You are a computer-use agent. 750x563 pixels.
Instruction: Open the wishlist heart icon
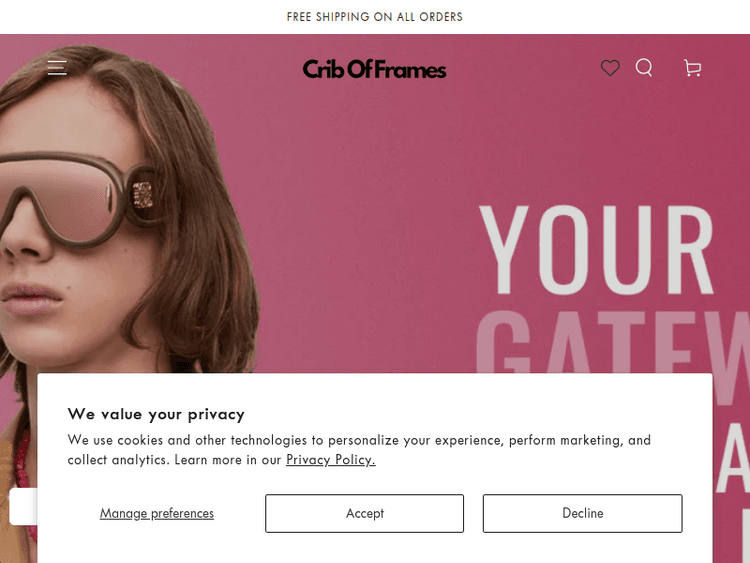(x=610, y=67)
